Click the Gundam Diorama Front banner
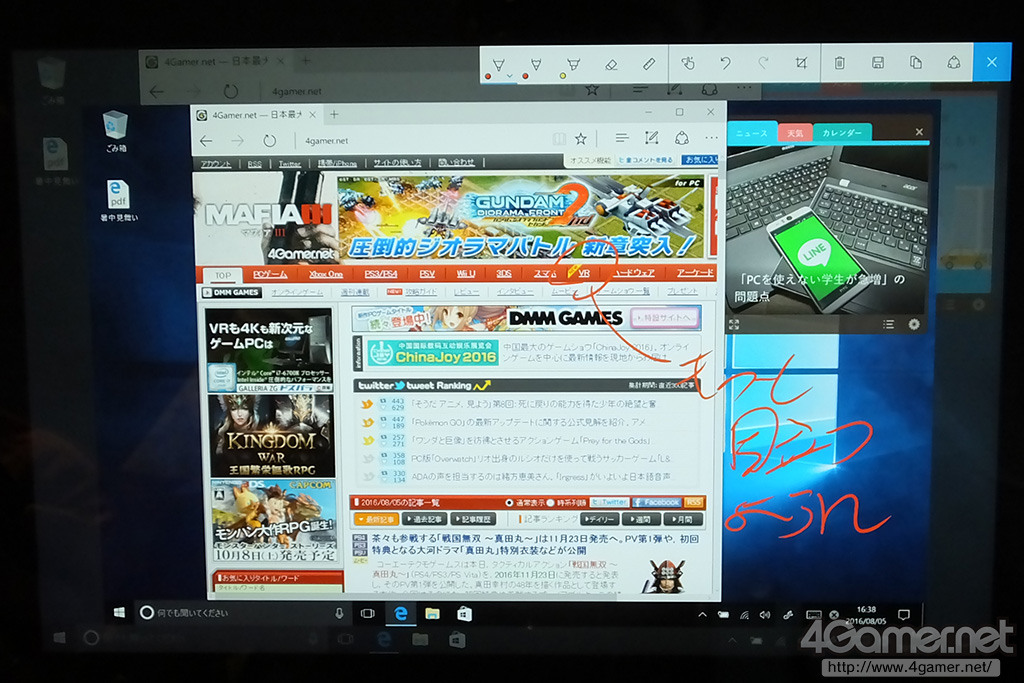The image size is (1024, 683). (521, 217)
